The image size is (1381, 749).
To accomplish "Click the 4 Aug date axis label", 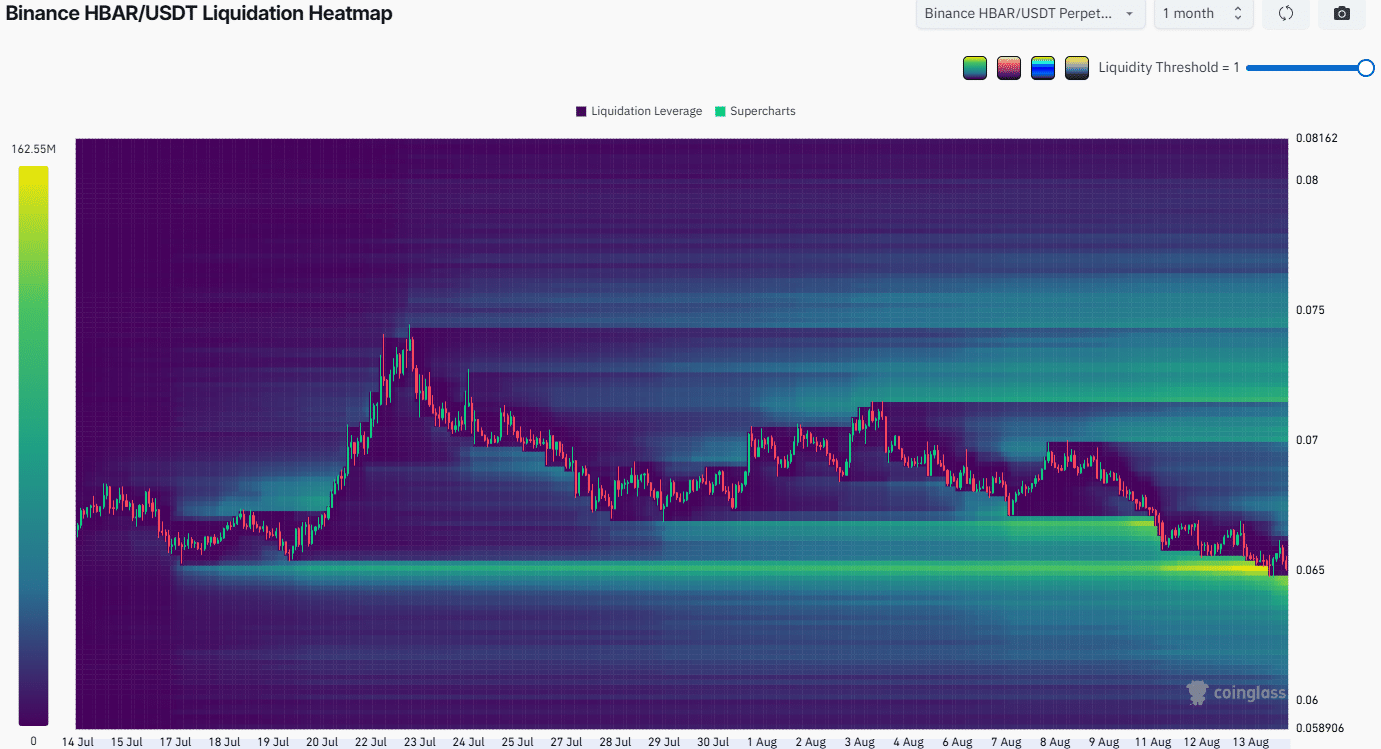I will (907, 742).
